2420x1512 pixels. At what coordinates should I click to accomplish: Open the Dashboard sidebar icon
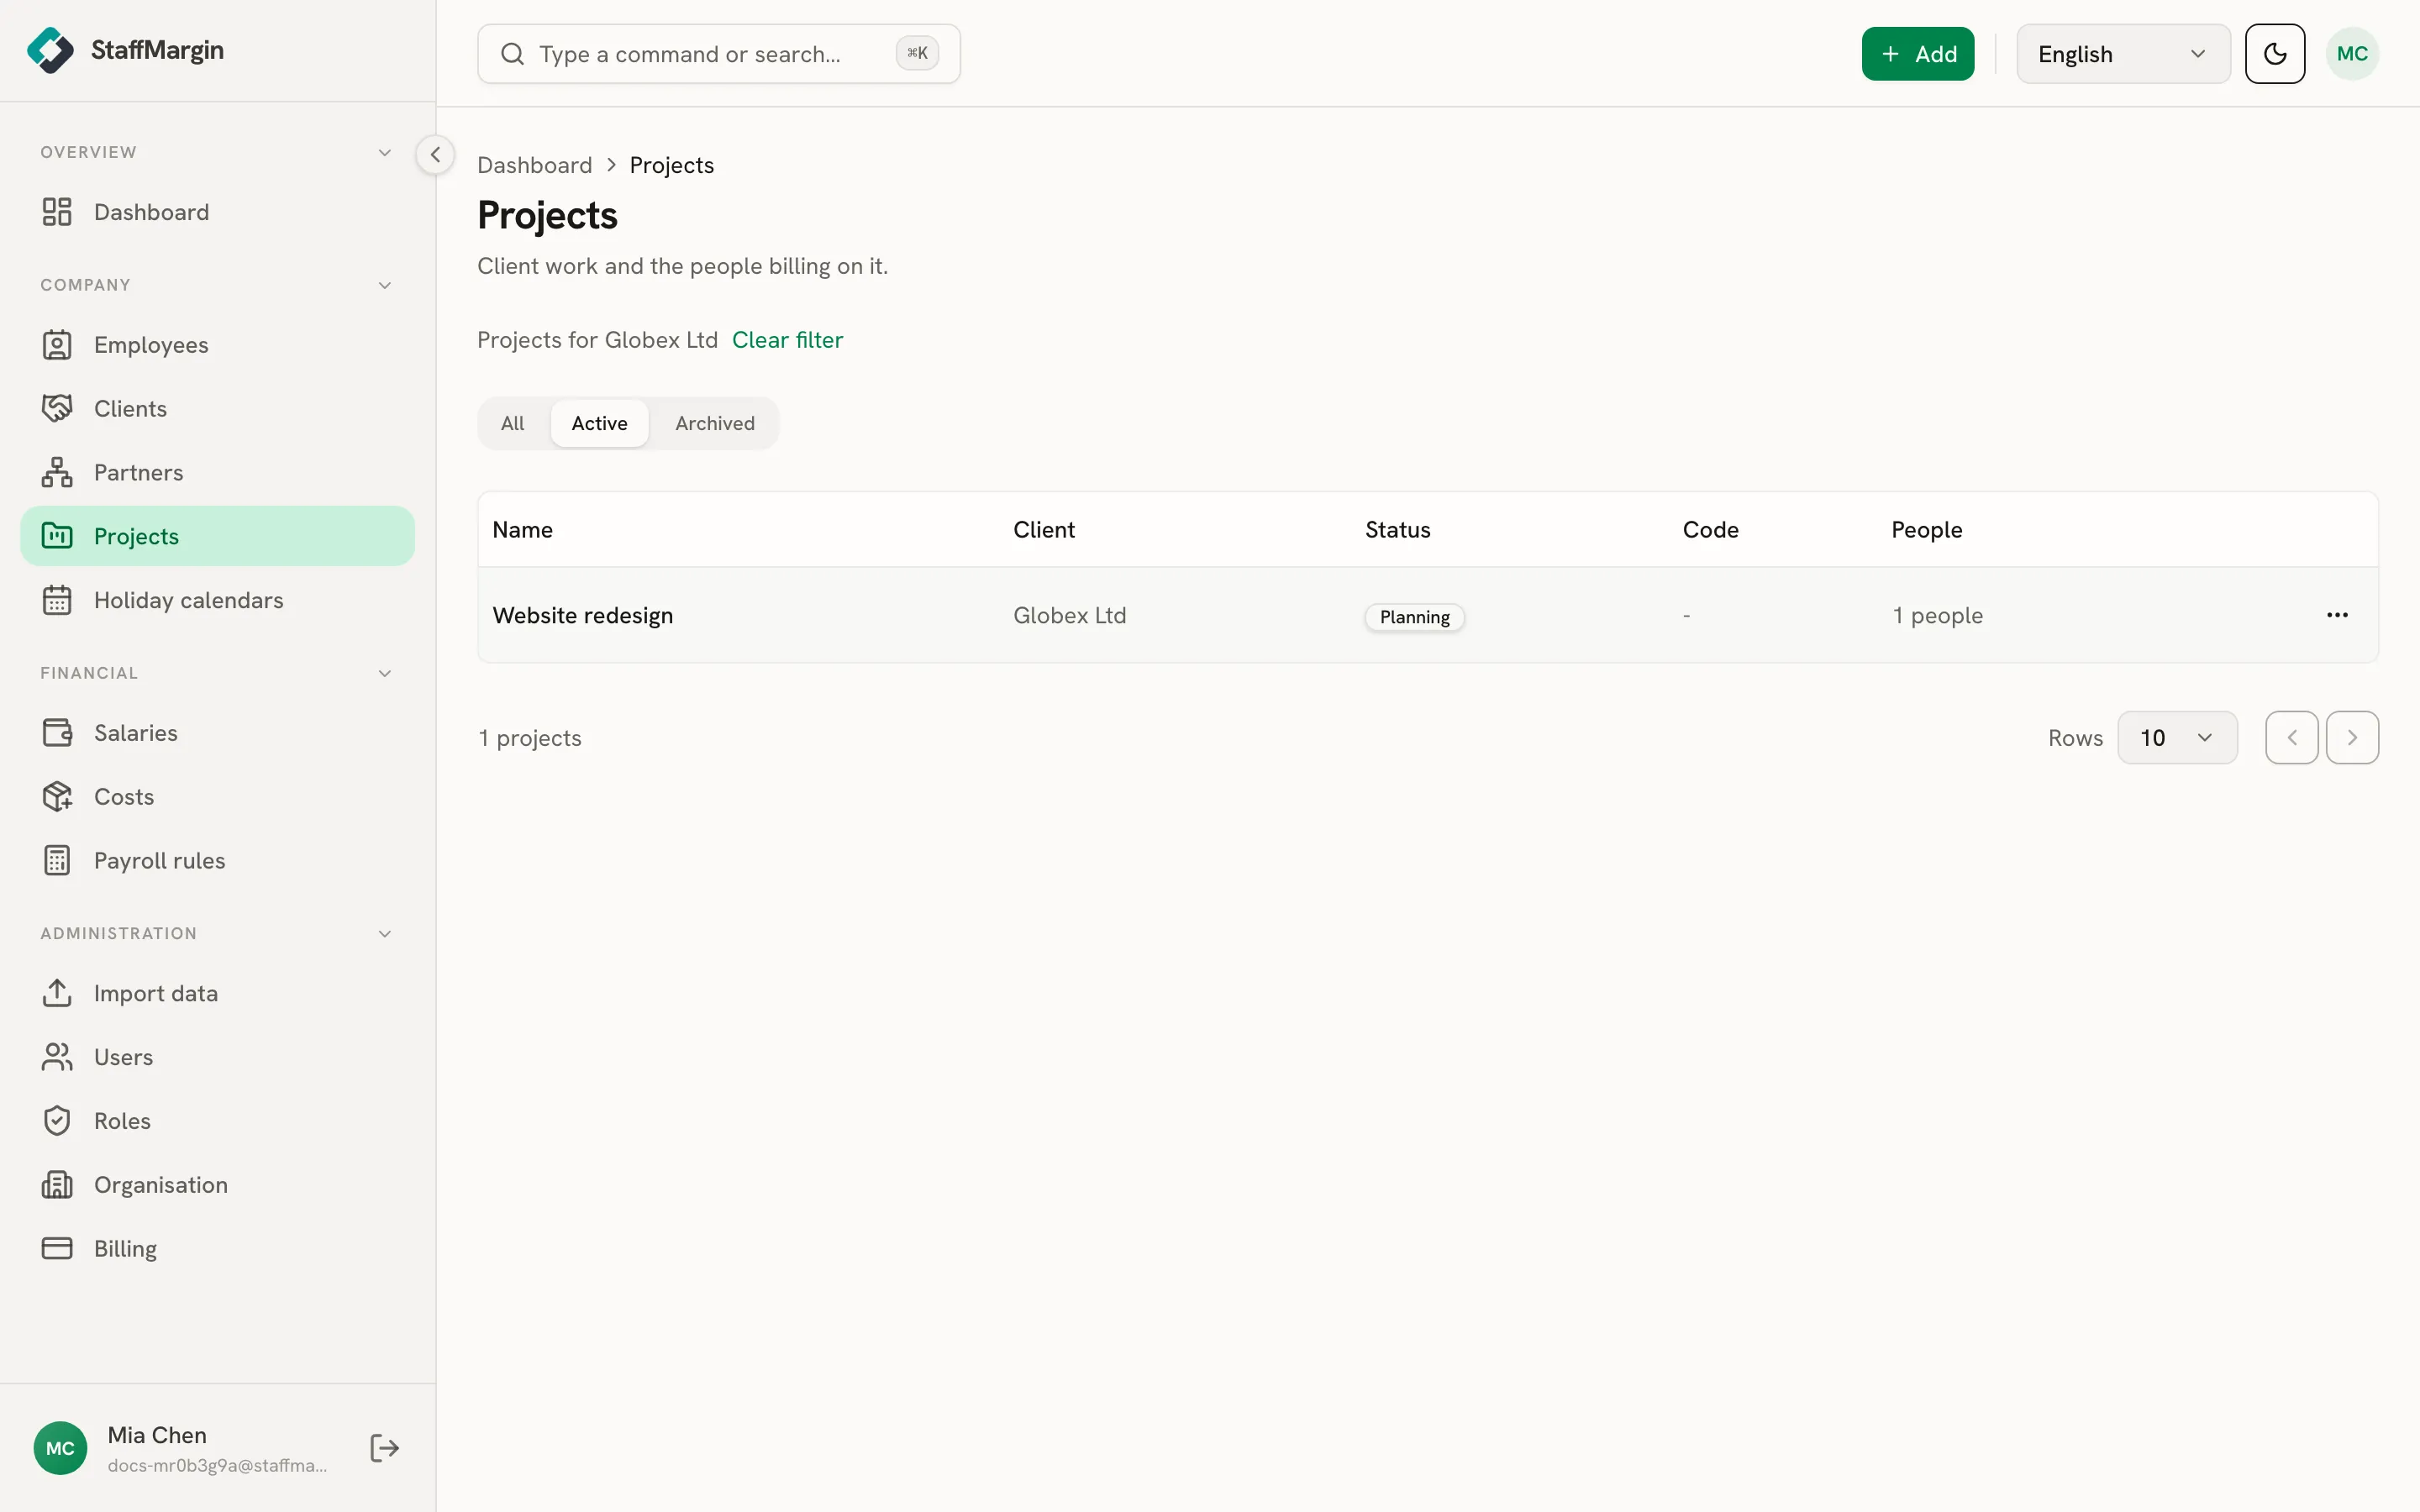[57, 212]
